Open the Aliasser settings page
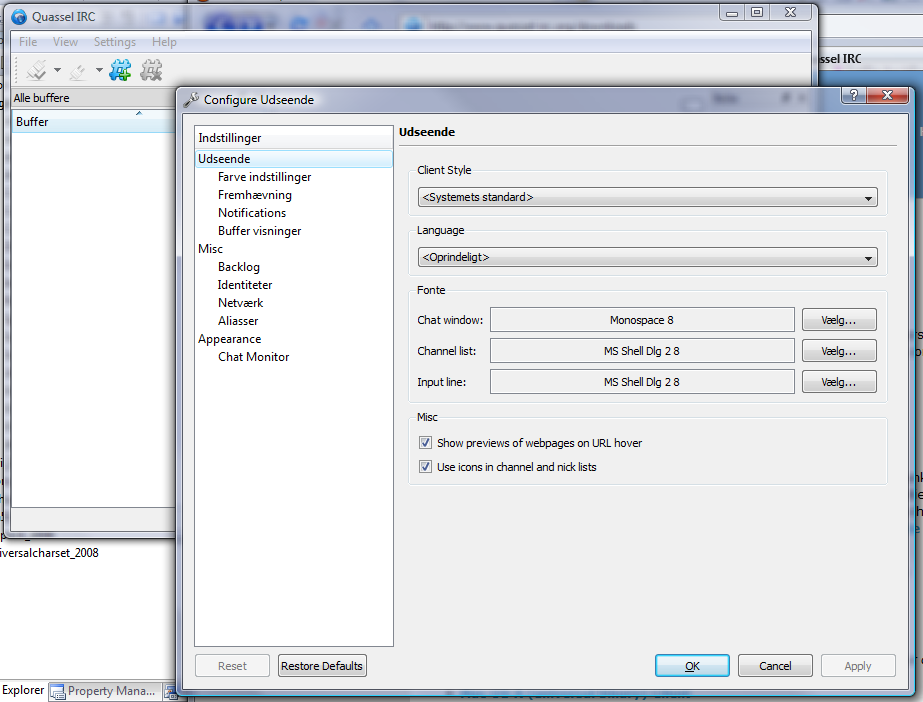This screenshot has width=923, height=702. (238, 321)
